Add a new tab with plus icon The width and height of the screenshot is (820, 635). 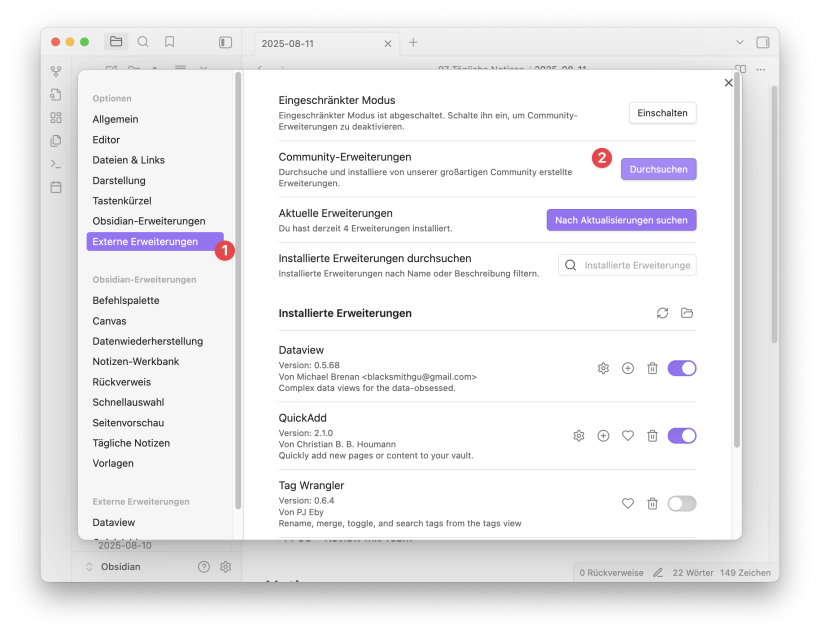(x=413, y=42)
